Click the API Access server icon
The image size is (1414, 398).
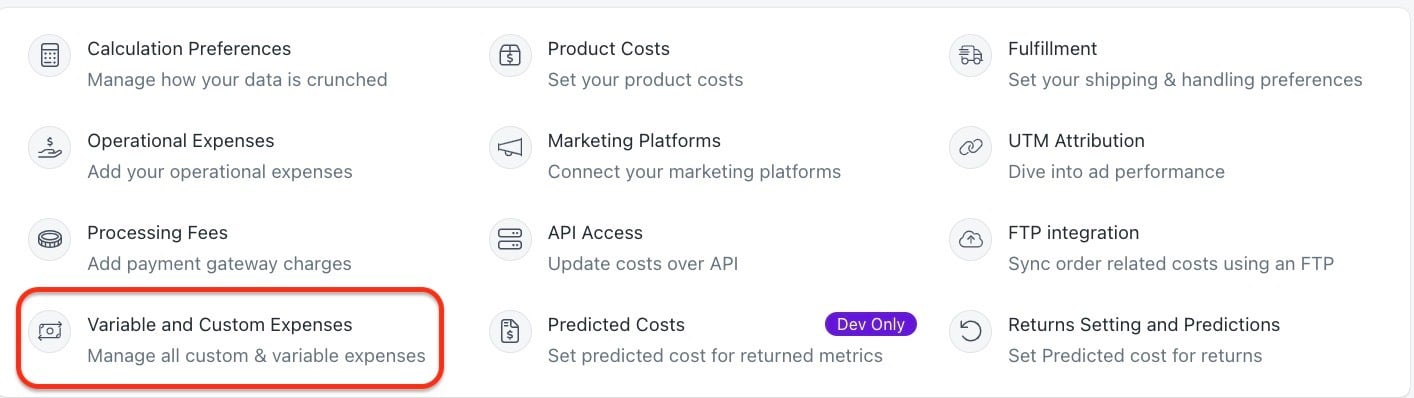click(x=510, y=239)
